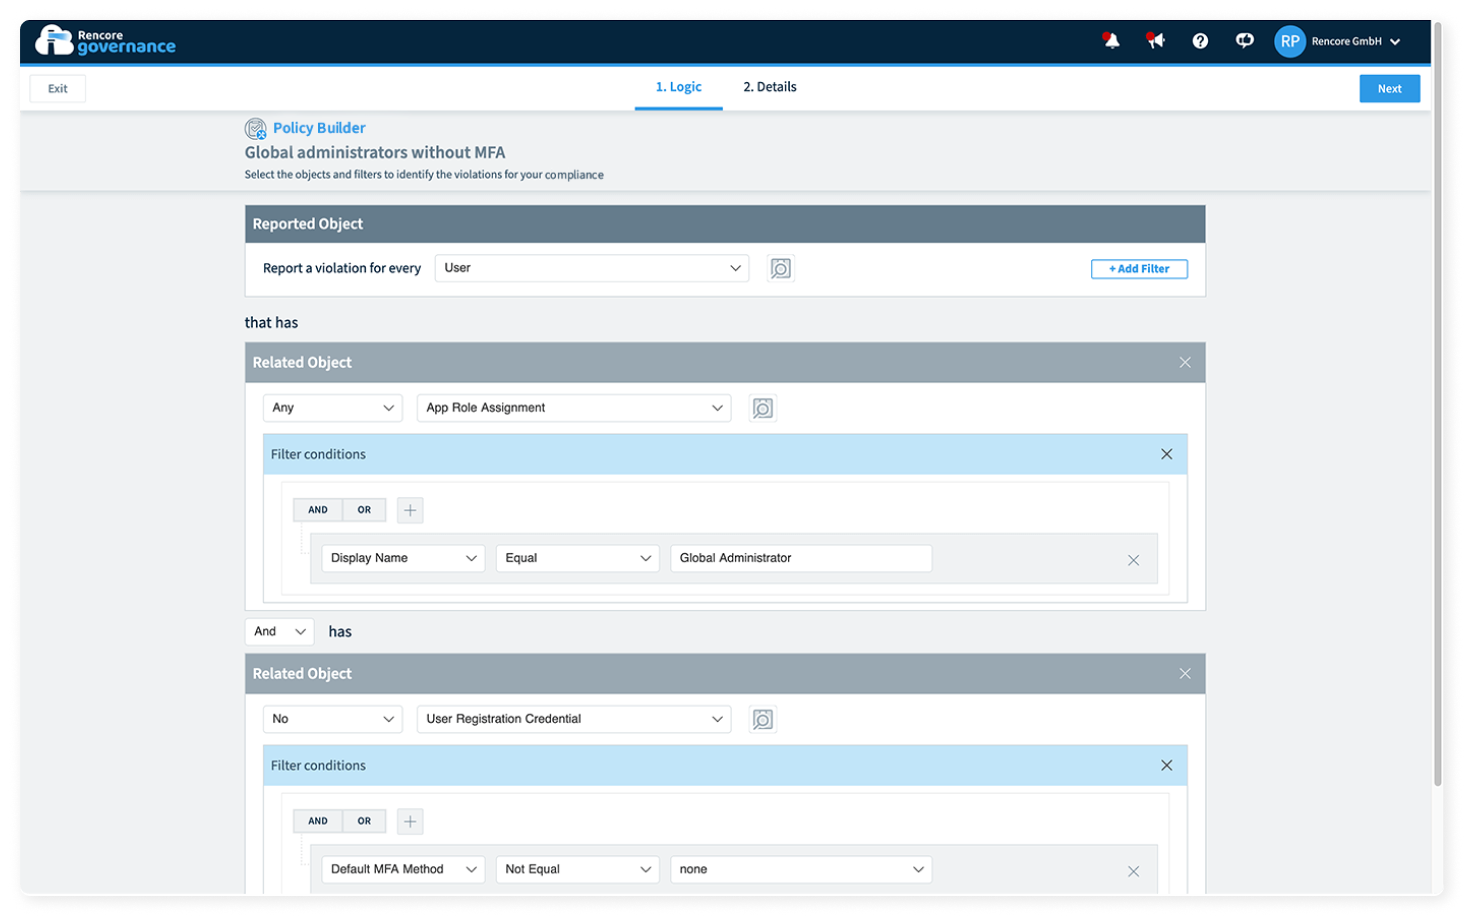Open the No quantifier dropdown
This screenshot has height=916, width=1464.
click(333, 719)
